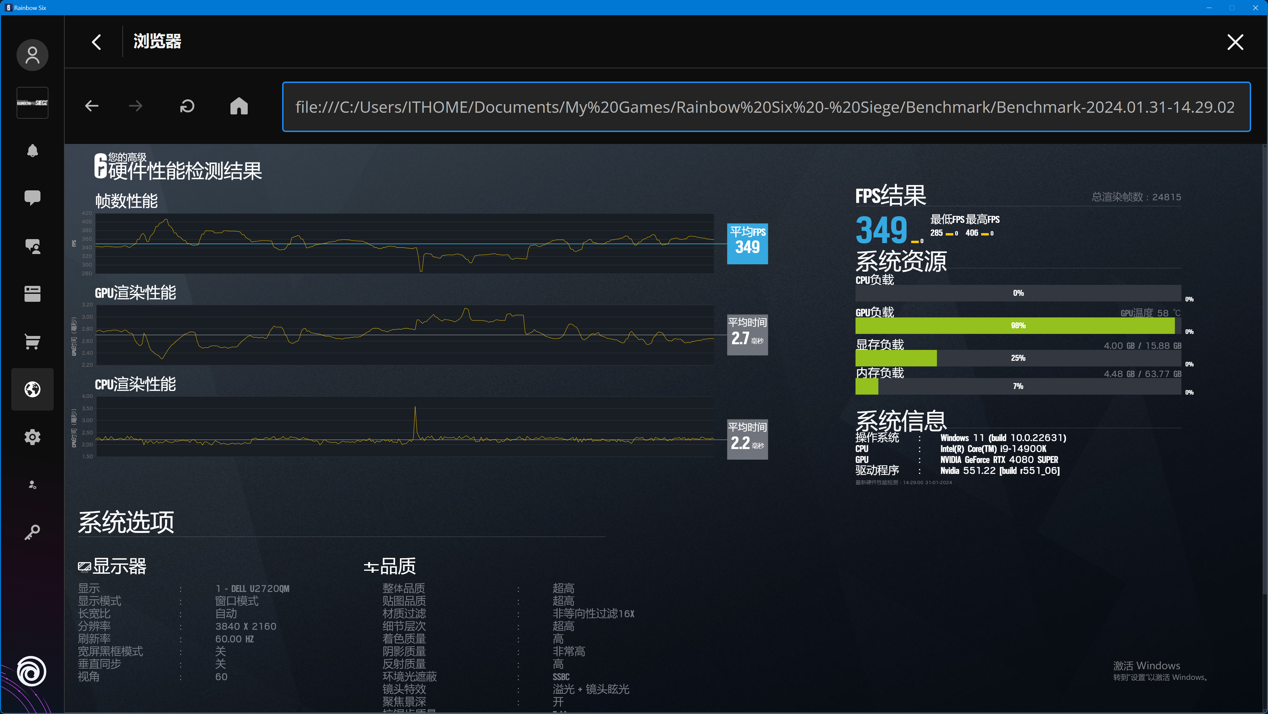
Task: Click the 显示器 section monitor icon
Action: (x=84, y=567)
